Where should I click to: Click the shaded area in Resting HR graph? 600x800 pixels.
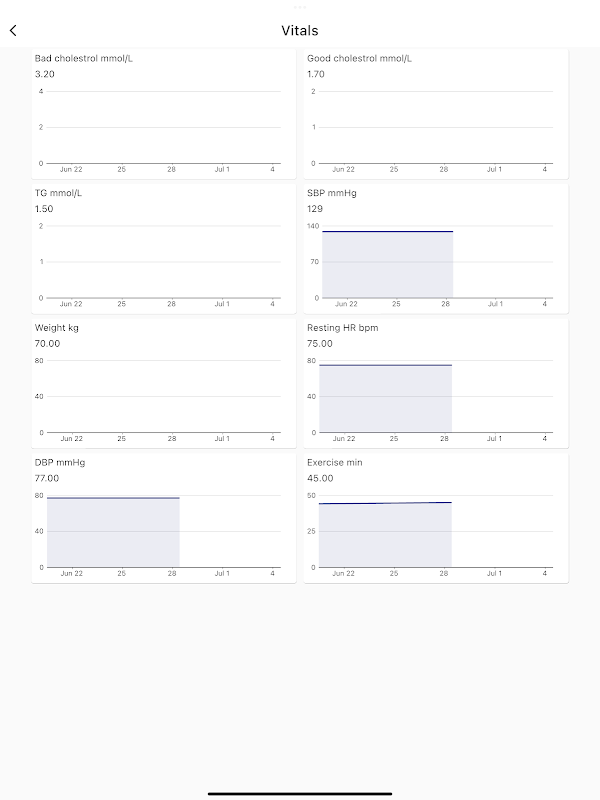coord(386,399)
